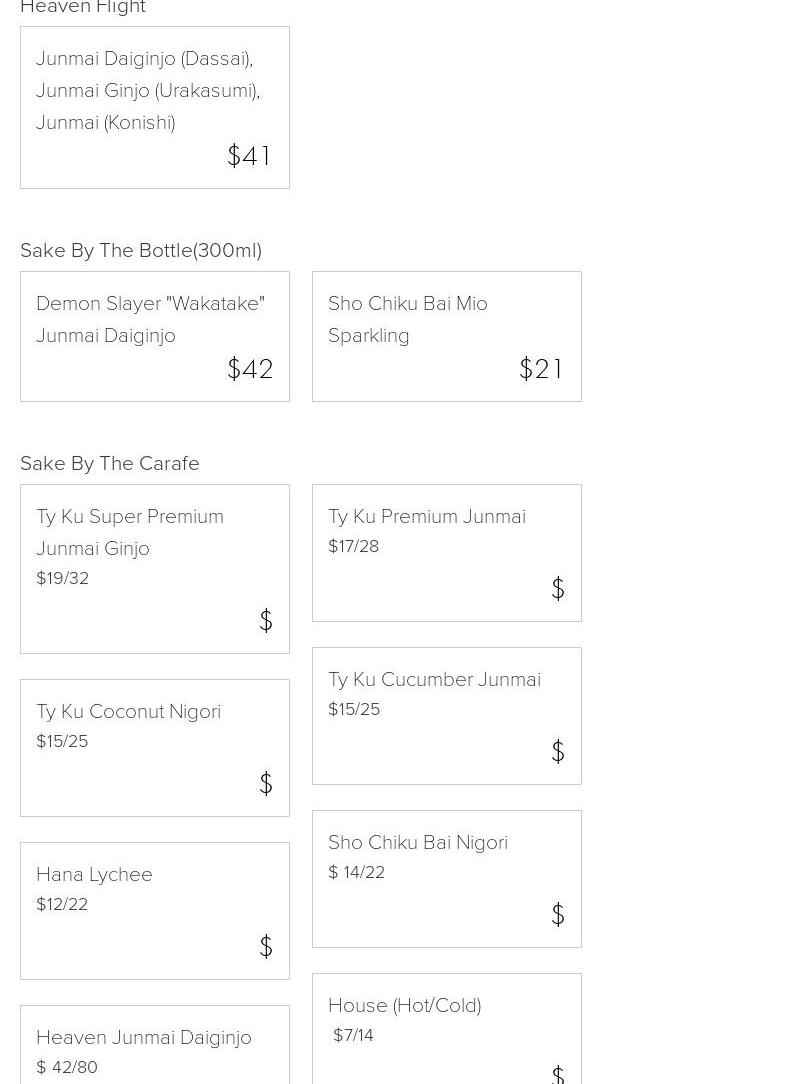The image size is (785, 1084).
Task: Click the $15/25 price under Cucumber Junmai
Action: coord(354,709)
